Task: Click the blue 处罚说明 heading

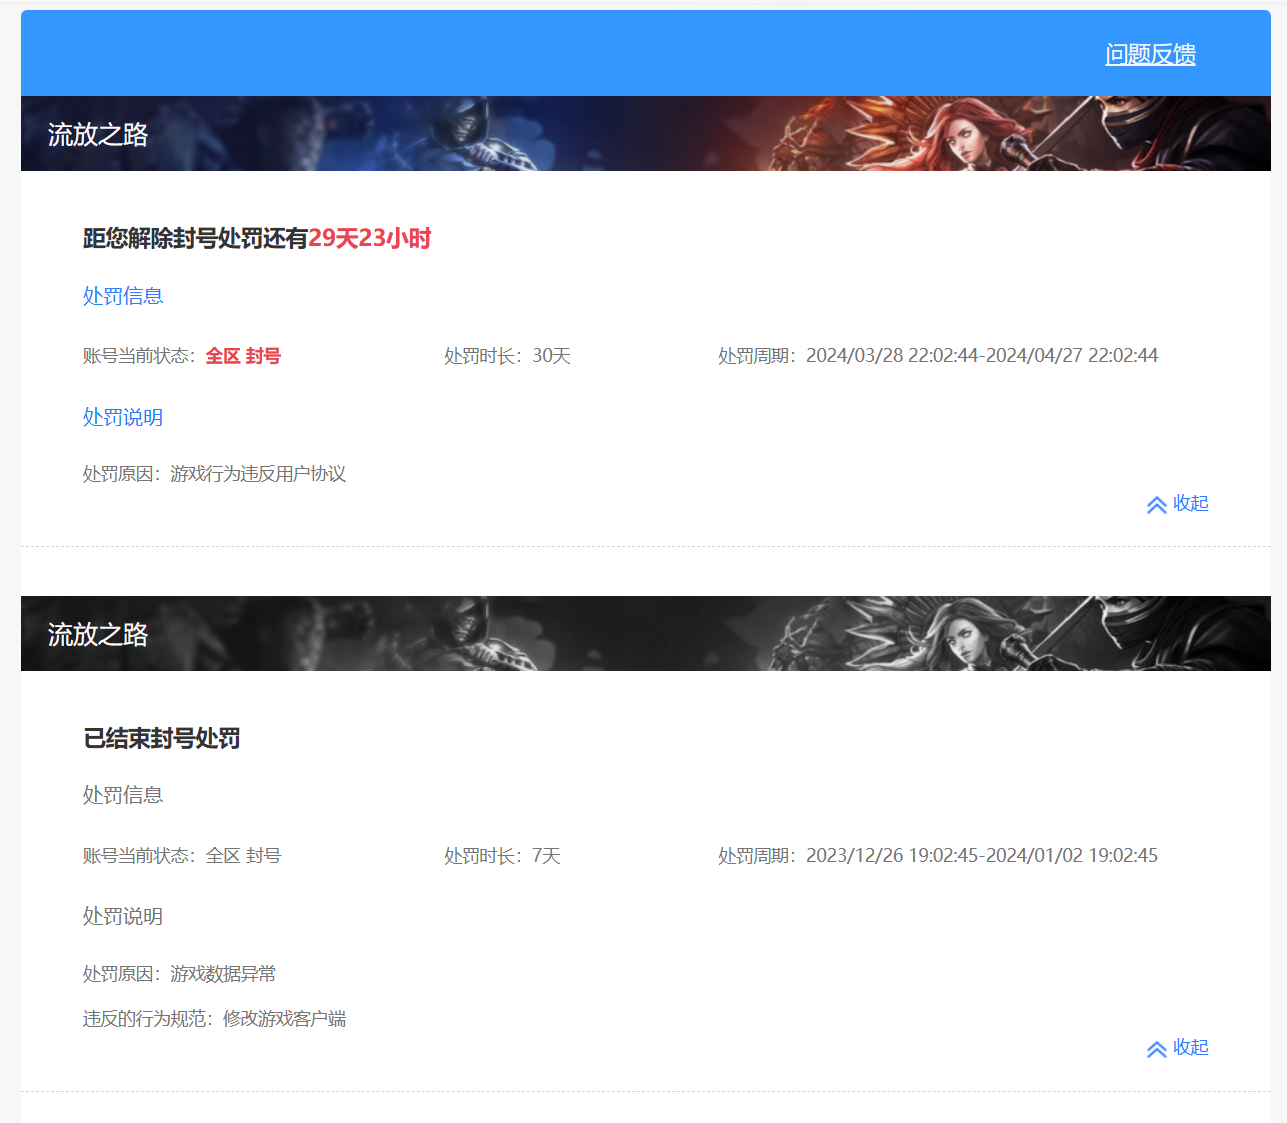Action: coord(123,417)
